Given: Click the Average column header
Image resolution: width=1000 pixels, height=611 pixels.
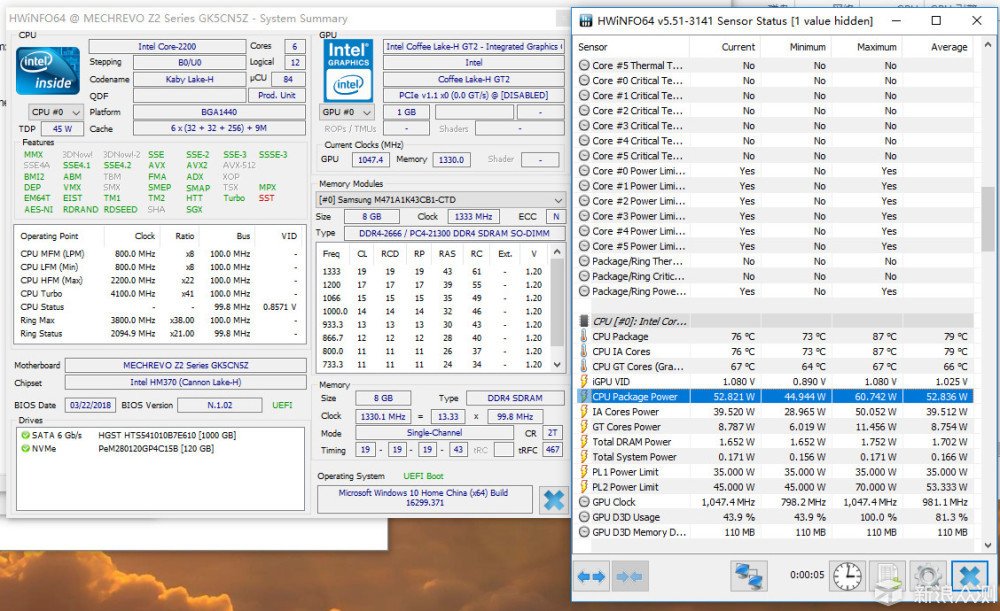Looking at the screenshot, I should [948, 47].
